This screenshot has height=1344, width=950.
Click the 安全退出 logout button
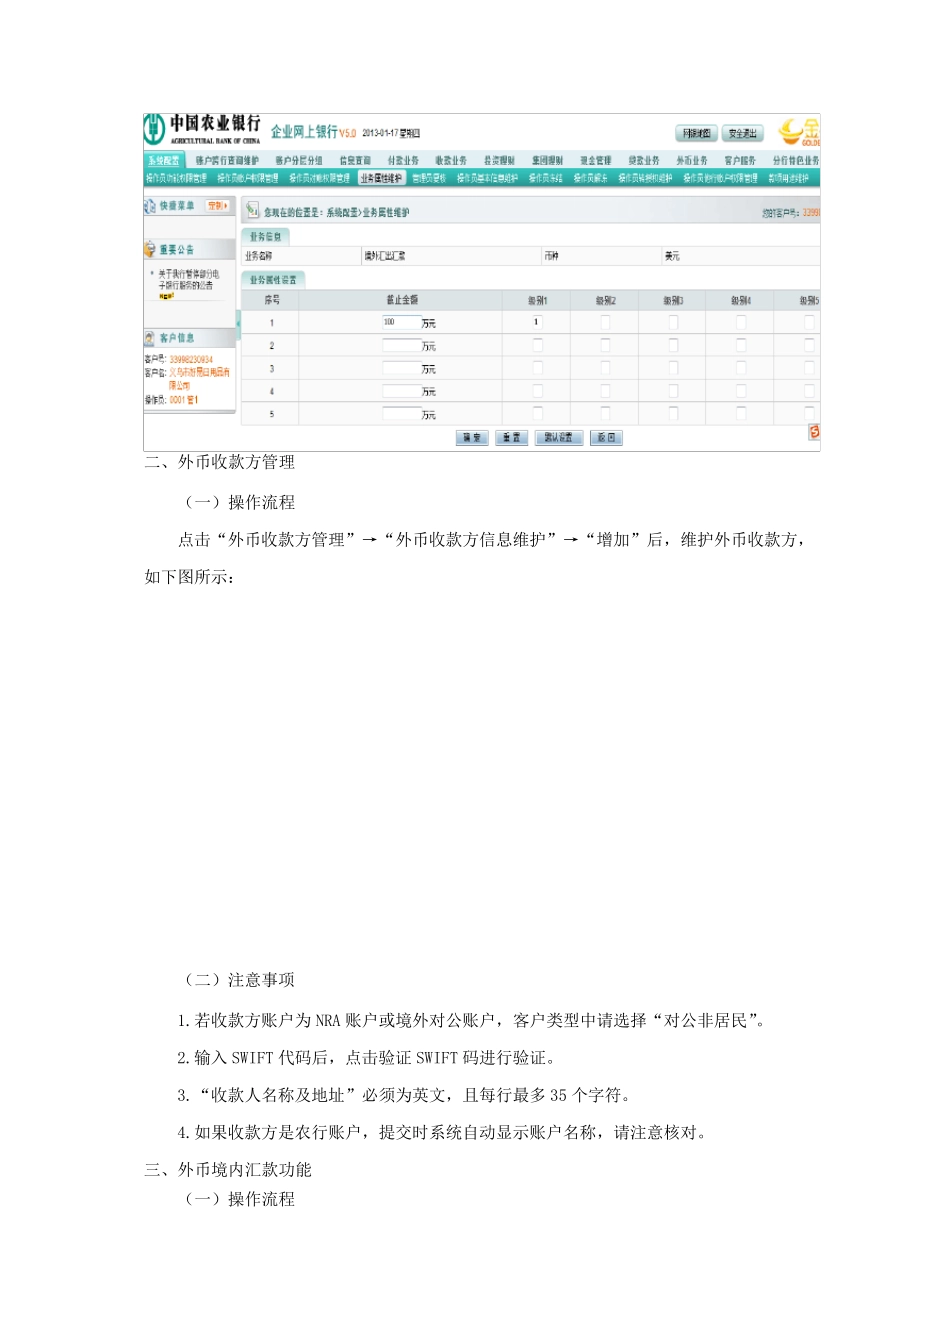[742, 134]
